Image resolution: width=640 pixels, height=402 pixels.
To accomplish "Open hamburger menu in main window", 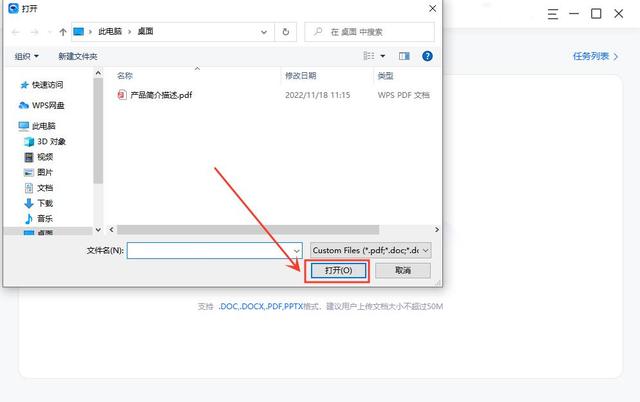I will click(553, 14).
